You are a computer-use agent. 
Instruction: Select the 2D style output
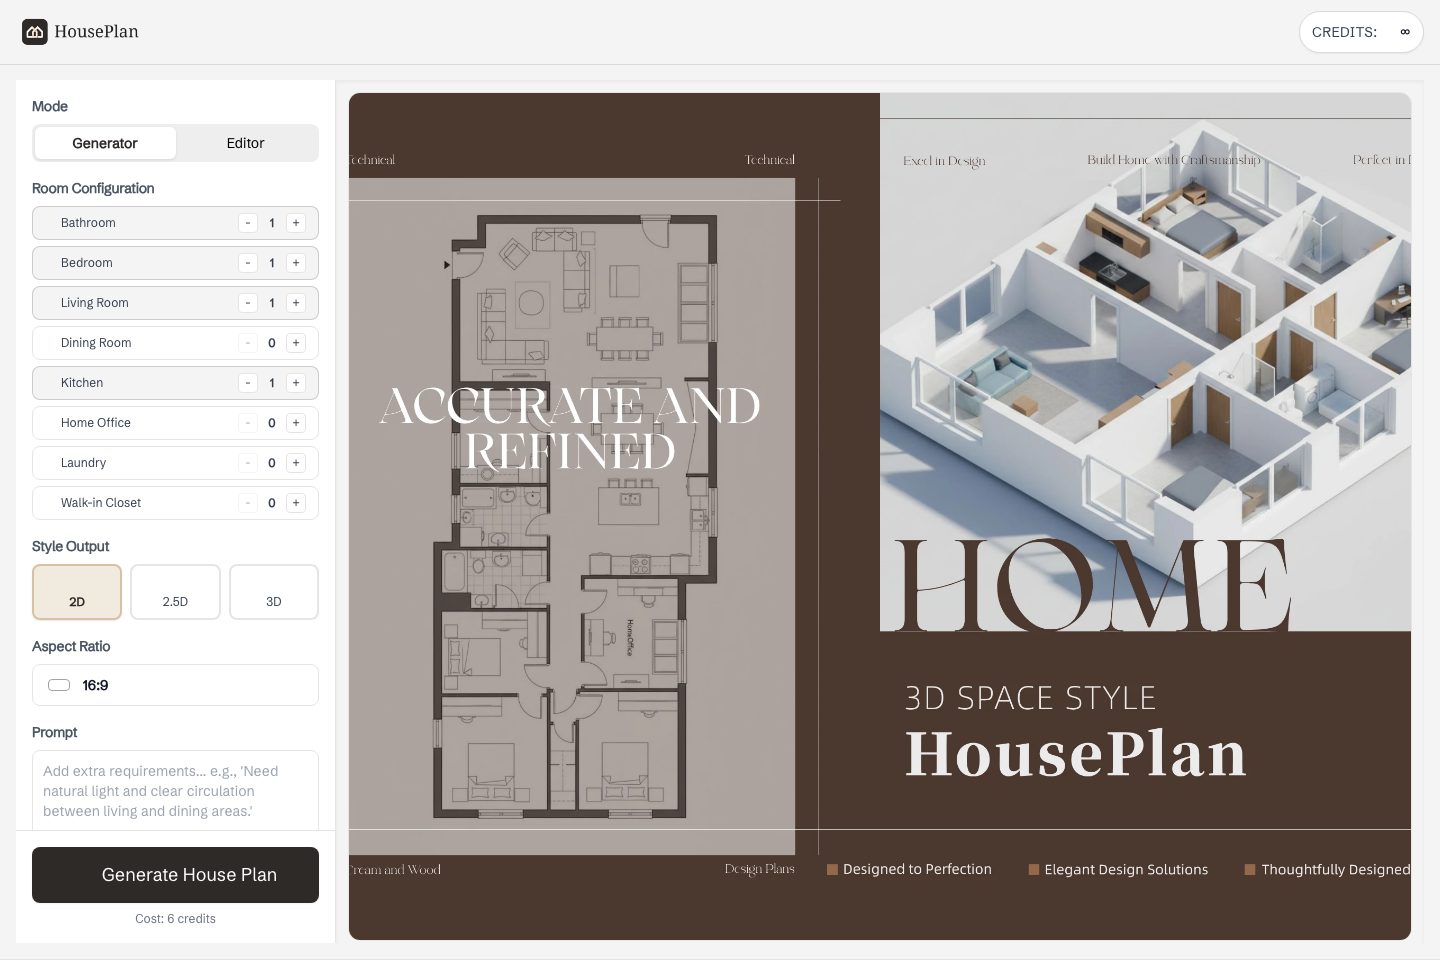(x=77, y=592)
